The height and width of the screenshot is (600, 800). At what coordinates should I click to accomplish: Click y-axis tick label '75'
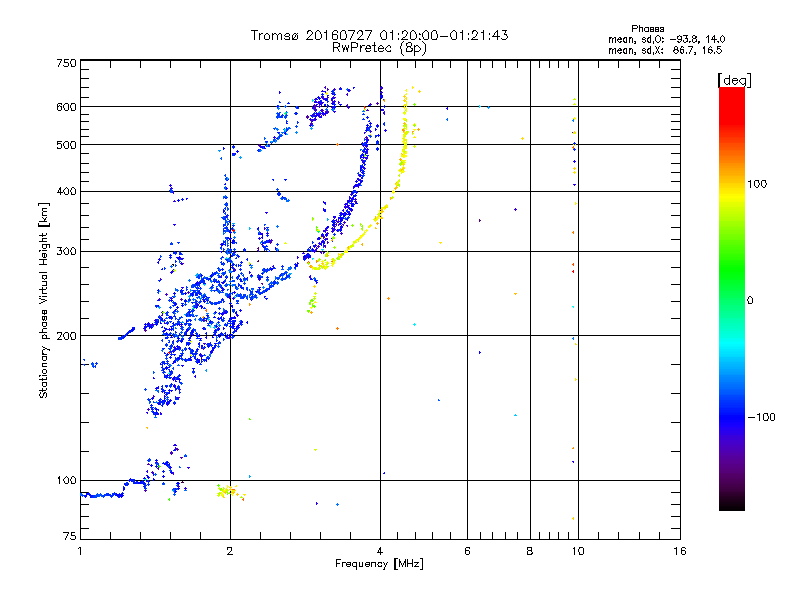point(70,536)
